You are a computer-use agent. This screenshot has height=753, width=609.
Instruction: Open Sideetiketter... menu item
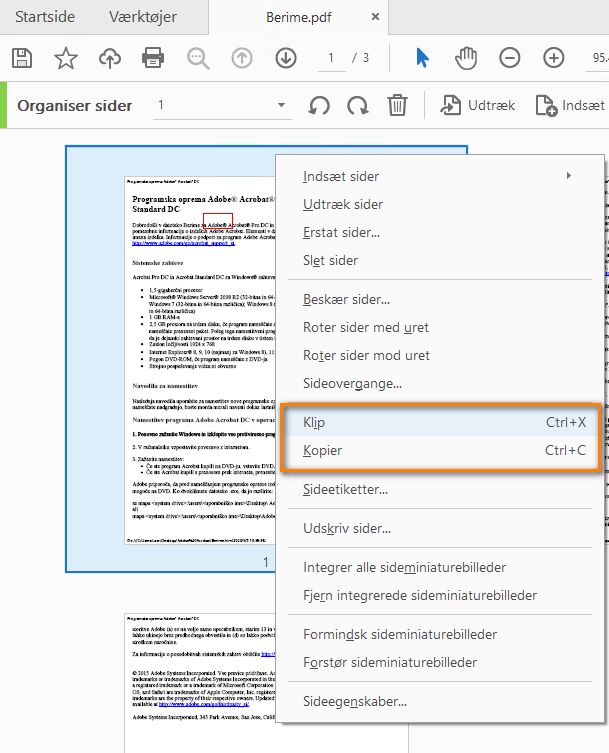(x=439, y=489)
